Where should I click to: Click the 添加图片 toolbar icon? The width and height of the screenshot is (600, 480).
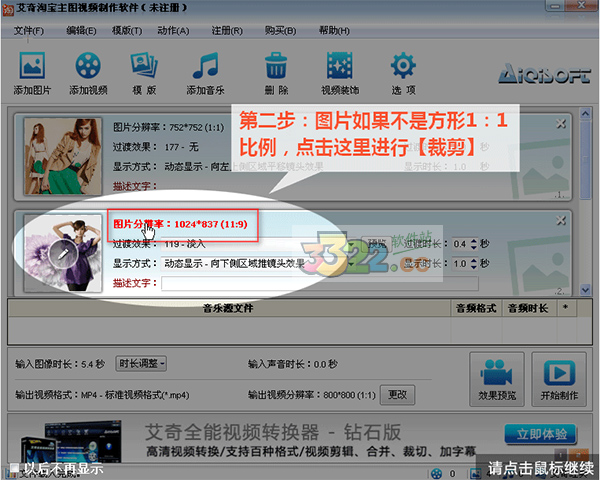click(32, 66)
